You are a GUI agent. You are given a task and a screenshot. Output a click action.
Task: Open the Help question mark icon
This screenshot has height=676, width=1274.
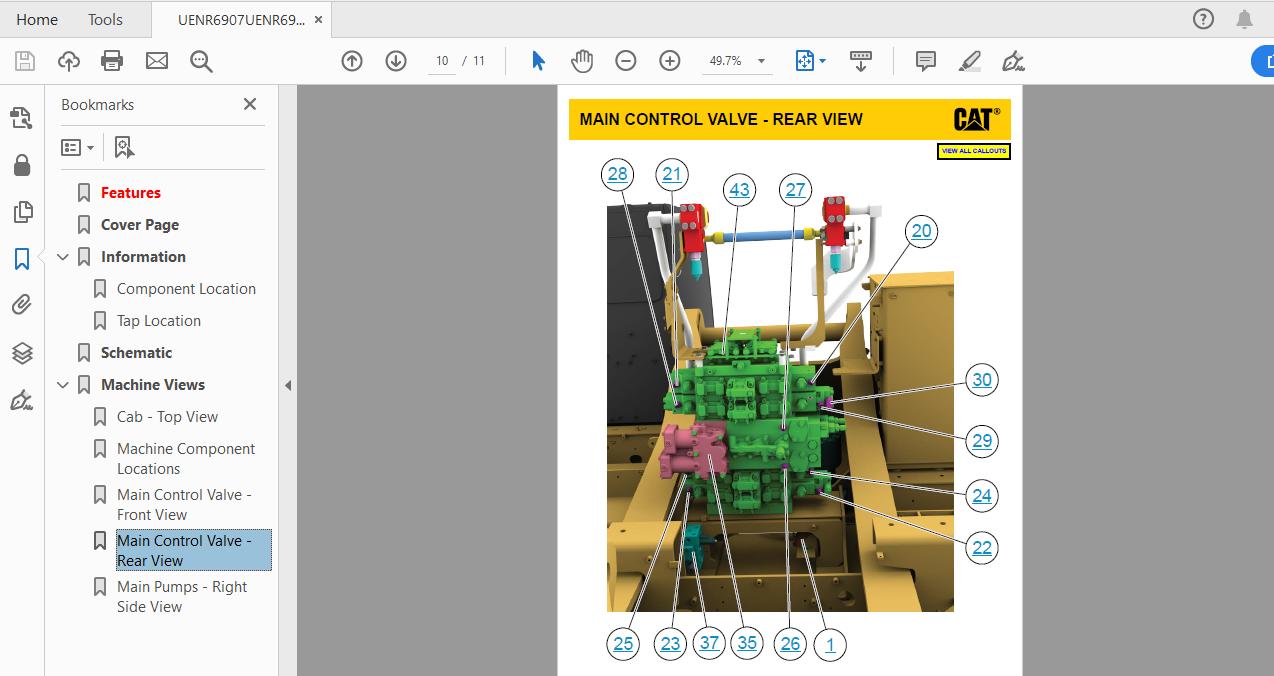pos(1203,19)
